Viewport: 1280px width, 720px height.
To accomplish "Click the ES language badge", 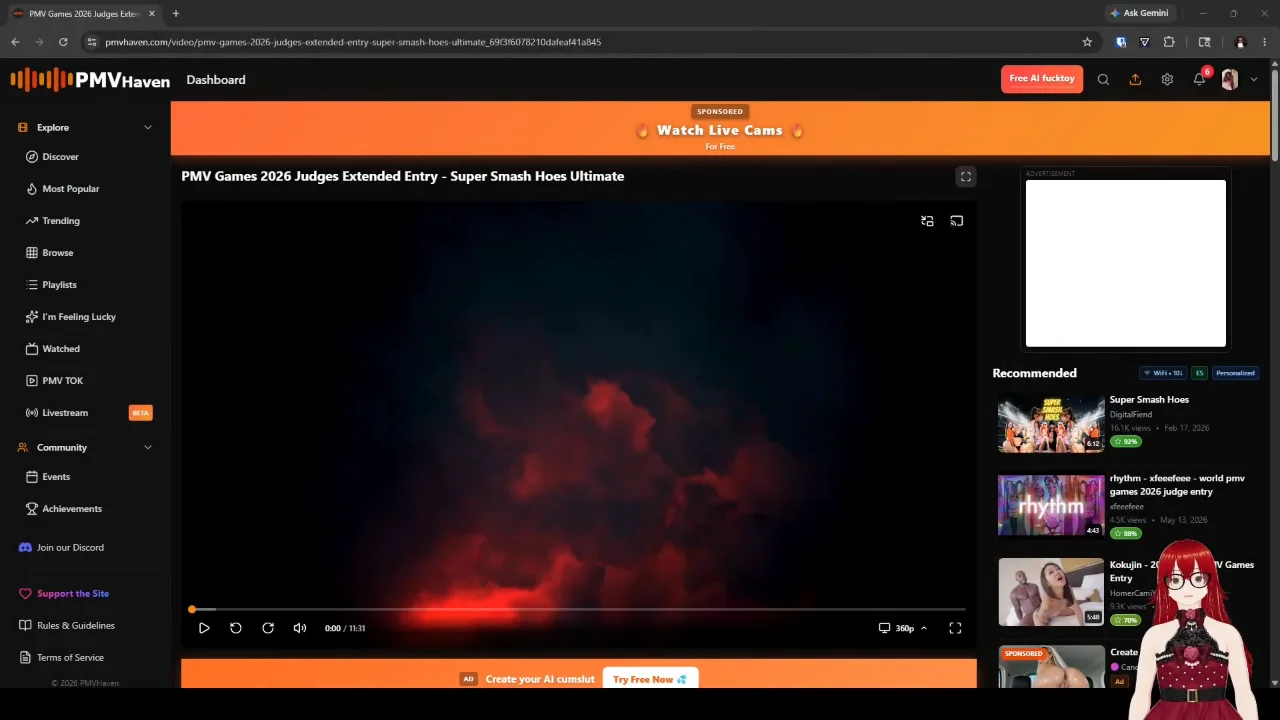I will pyautogui.click(x=1199, y=373).
